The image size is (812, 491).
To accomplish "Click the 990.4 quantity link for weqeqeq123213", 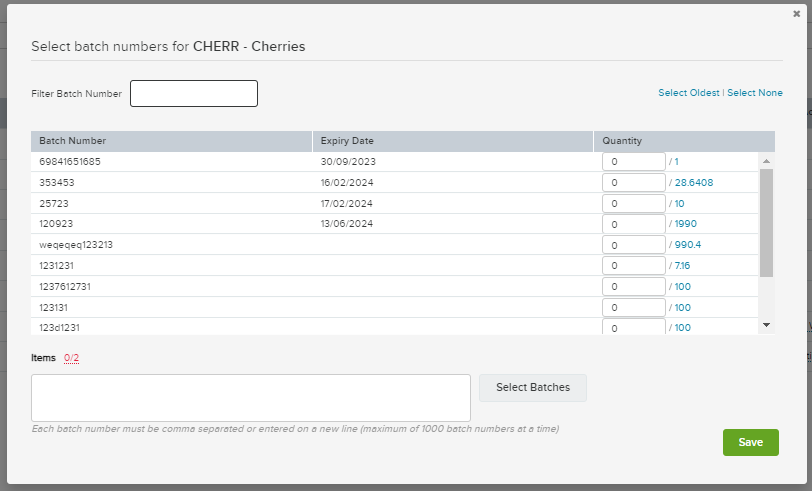I will click(687, 245).
